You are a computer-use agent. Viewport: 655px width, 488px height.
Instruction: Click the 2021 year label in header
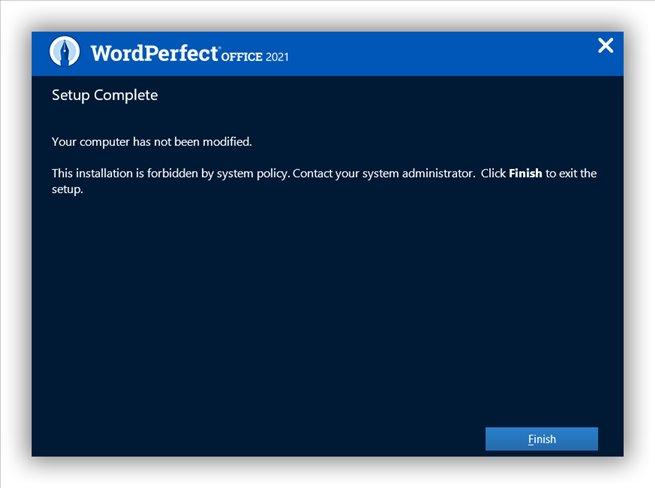pyautogui.click(x=277, y=56)
